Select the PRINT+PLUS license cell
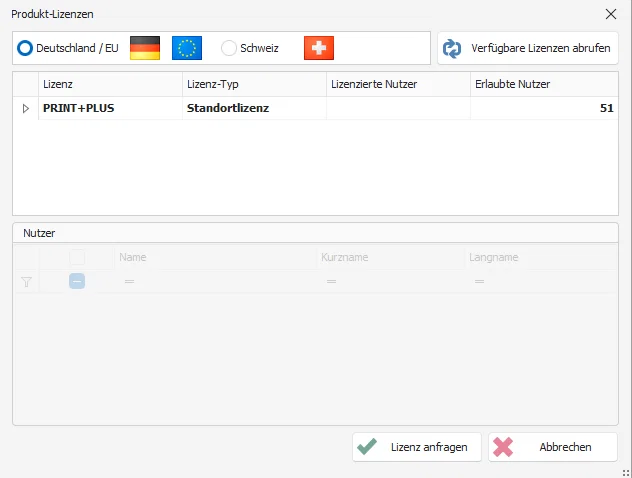The width and height of the screenshot is (632, 478). [x=110, y=108]
